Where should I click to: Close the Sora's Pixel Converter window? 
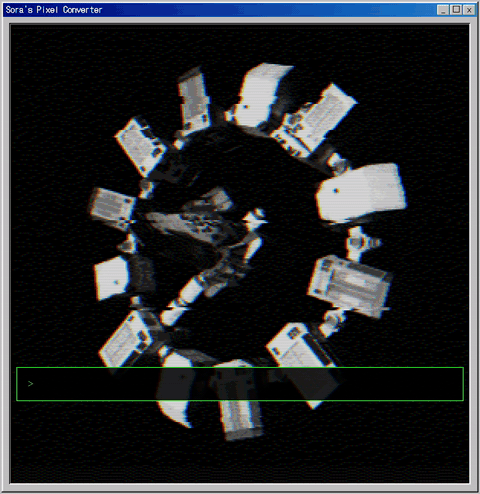pos(469,10)
